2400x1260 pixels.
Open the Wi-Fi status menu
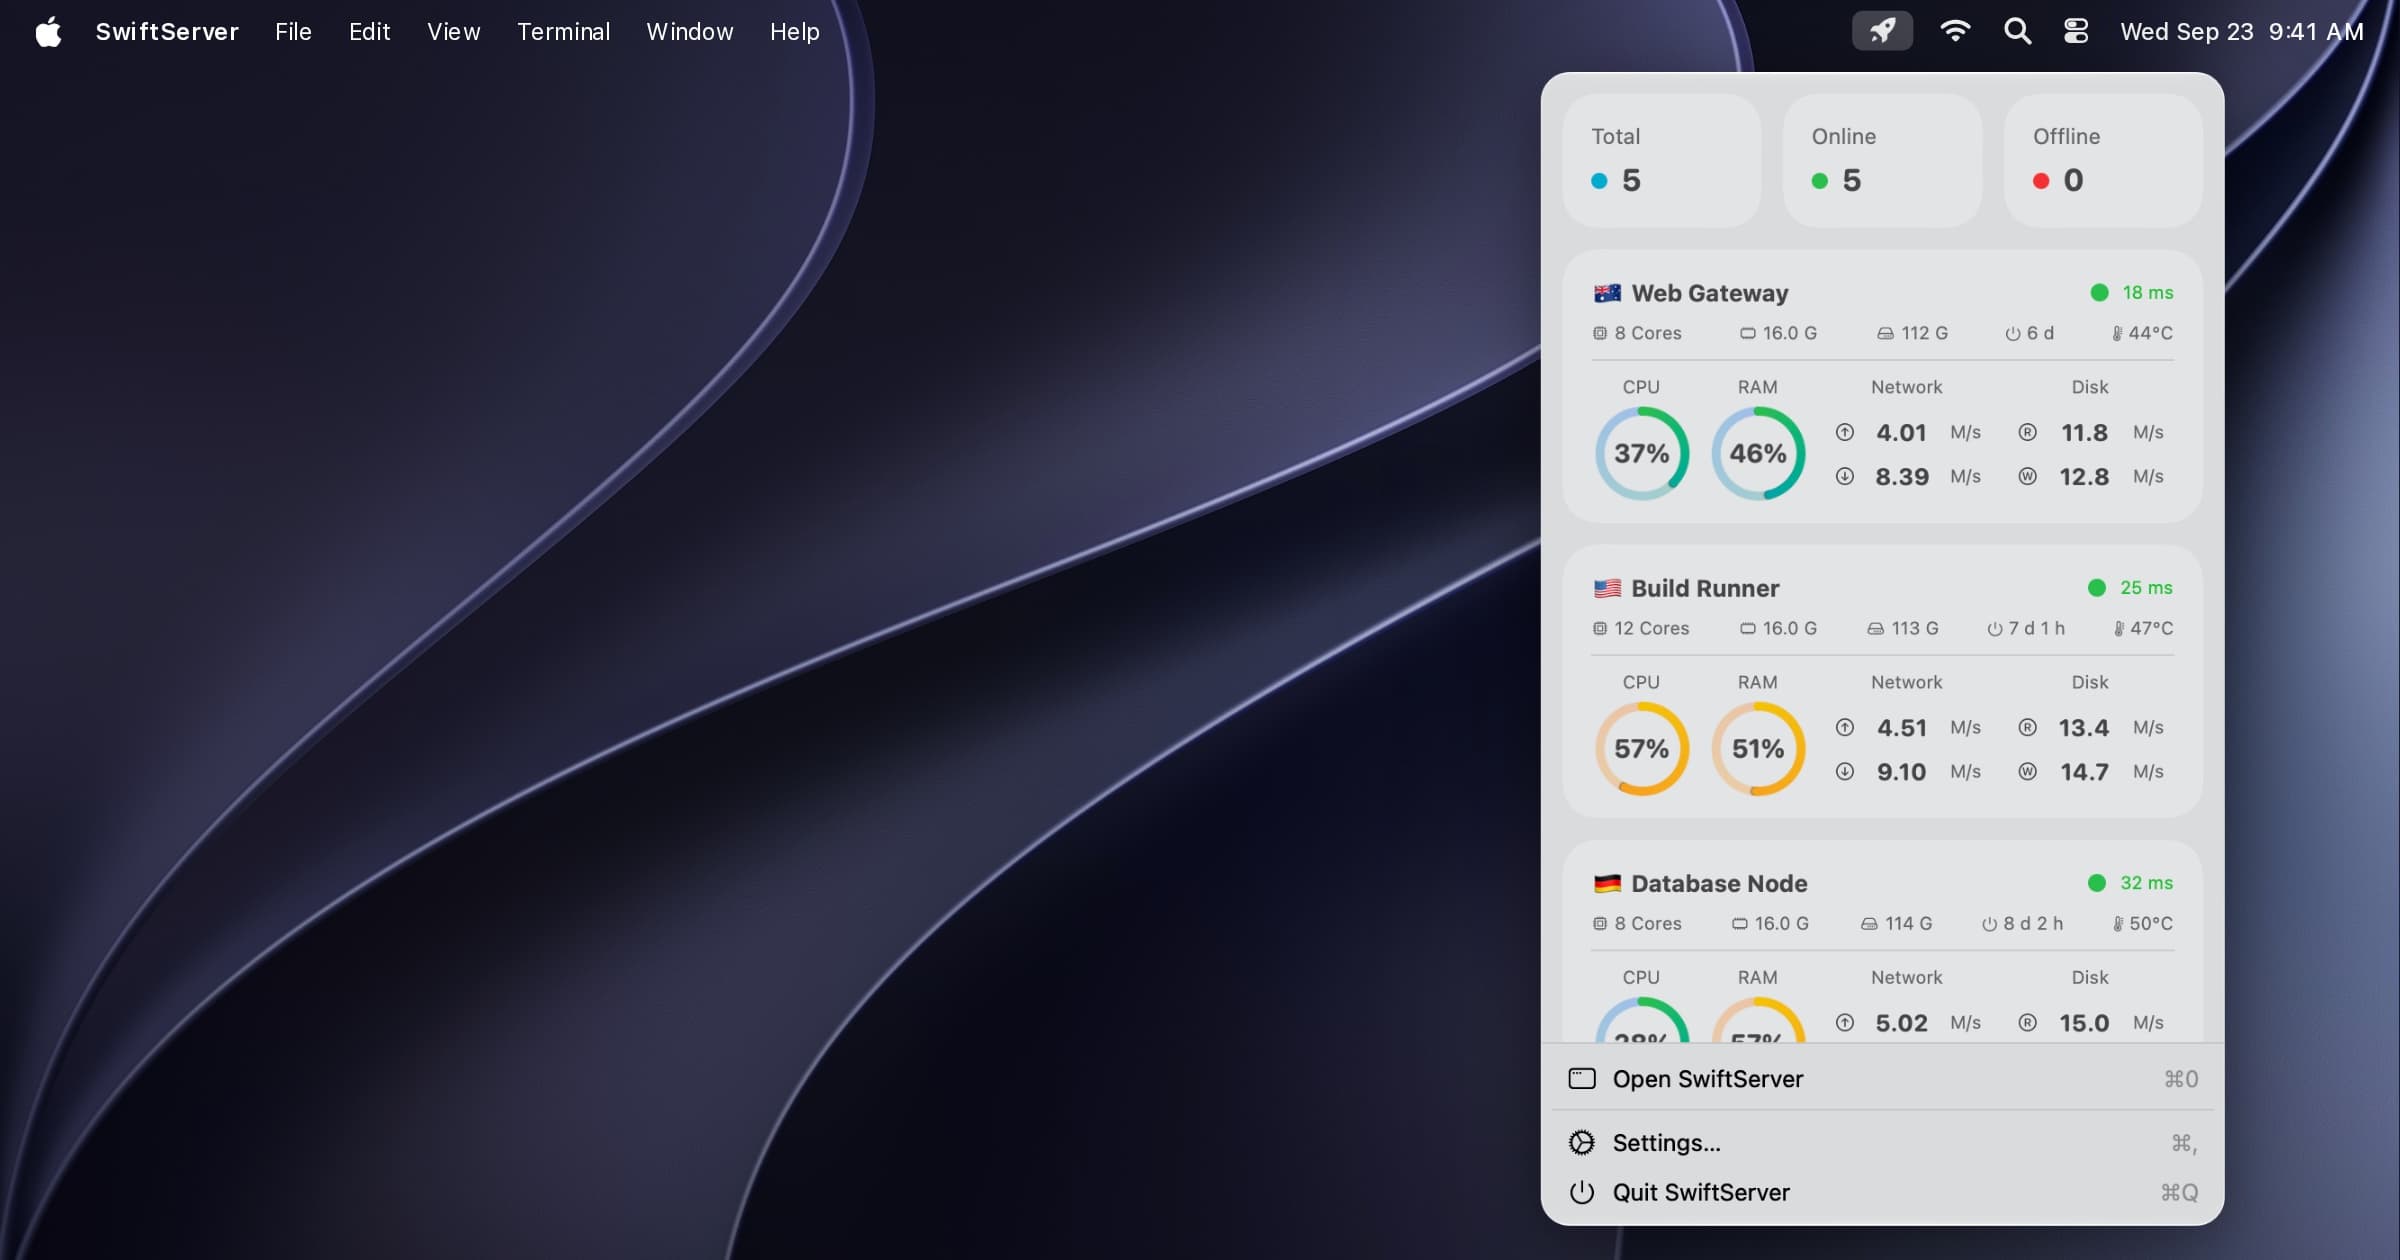pyautogui.click(x=1955, y=31)
